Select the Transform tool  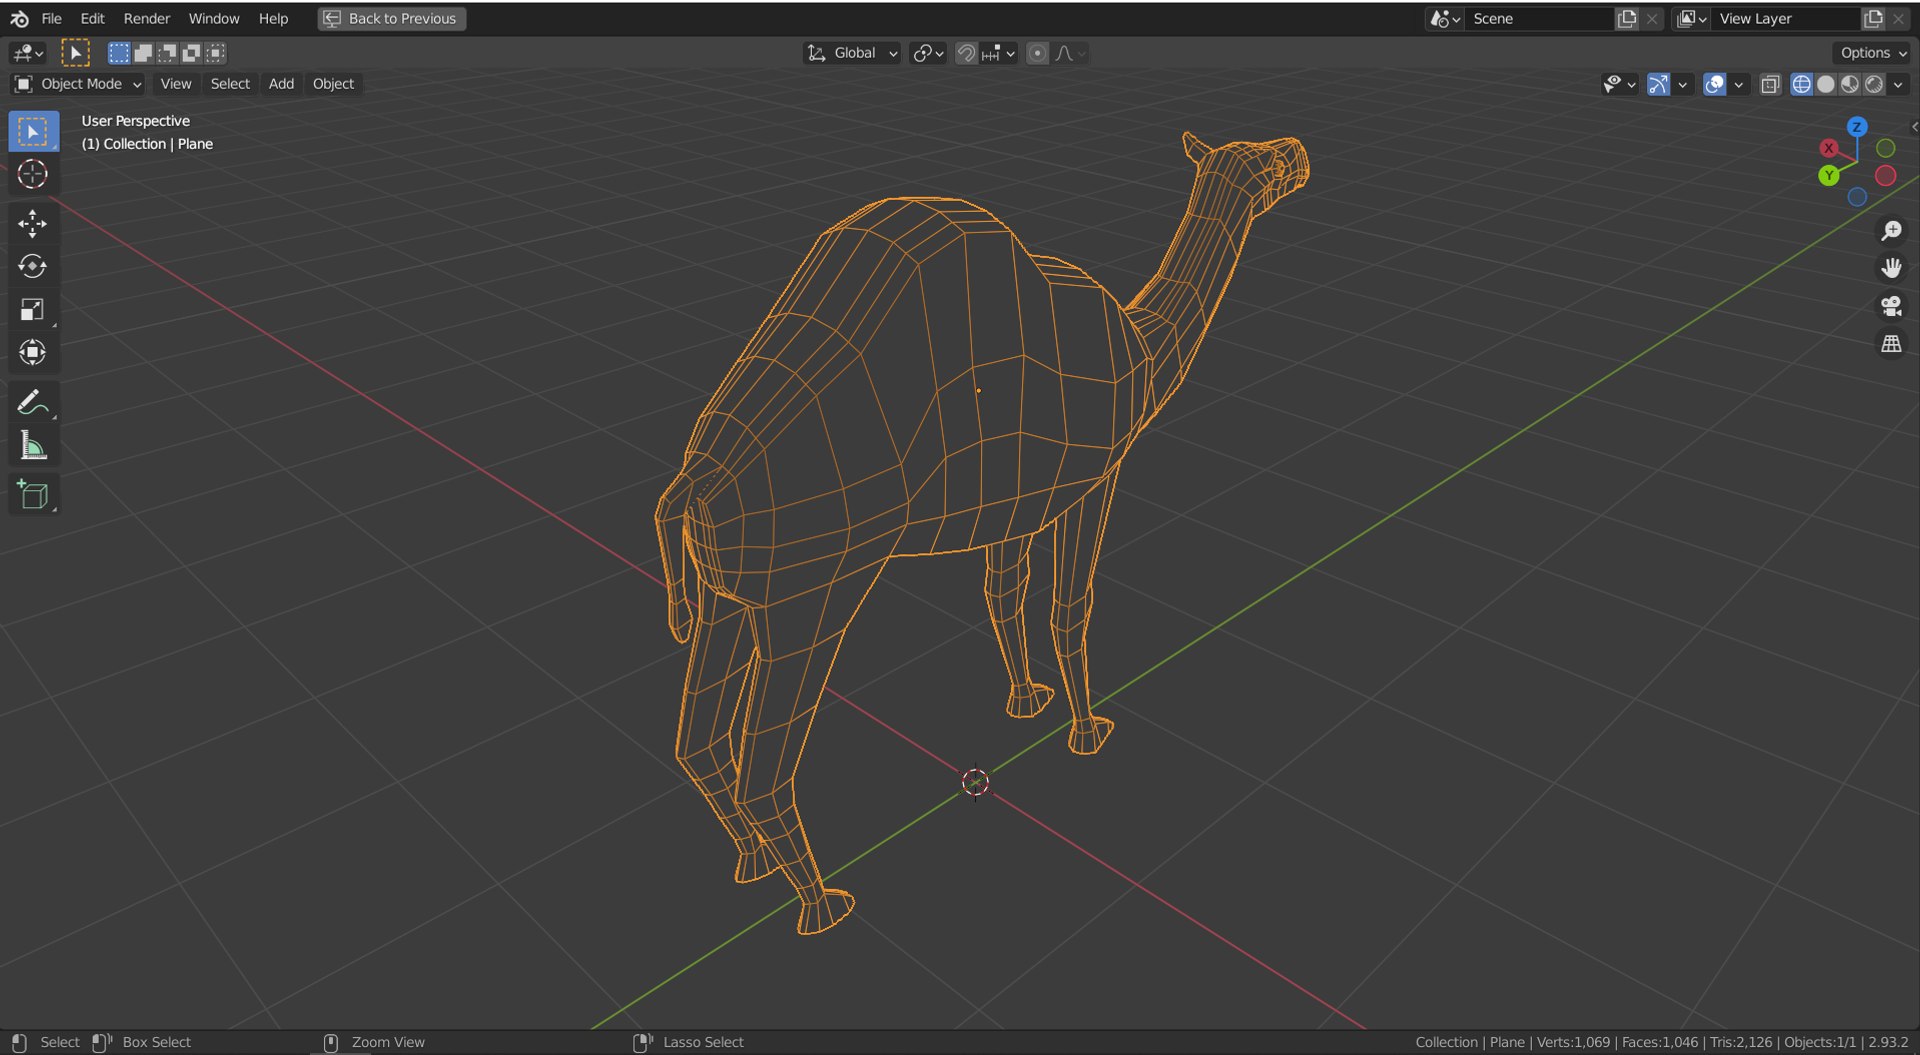[x=33, y=353]
